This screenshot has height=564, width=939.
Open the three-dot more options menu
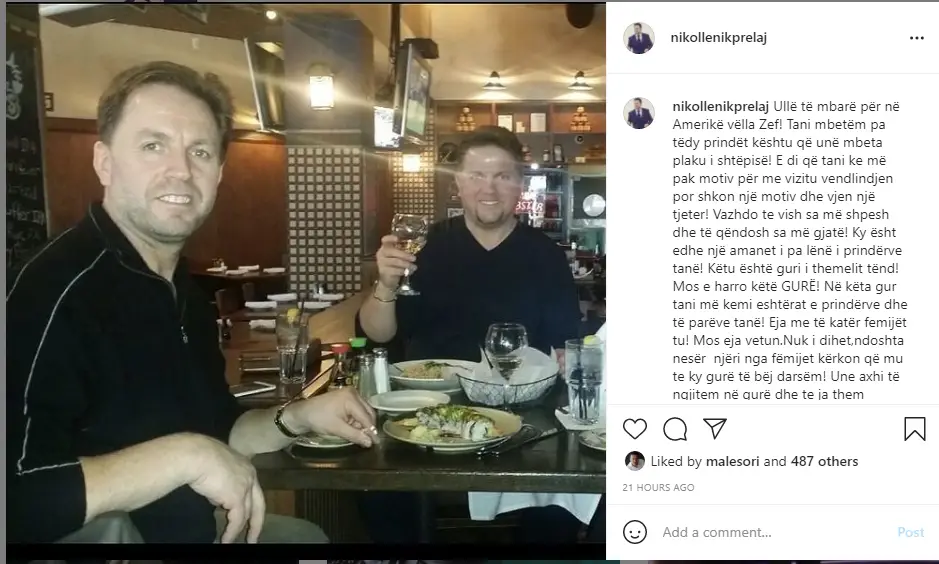coord(917,38)
